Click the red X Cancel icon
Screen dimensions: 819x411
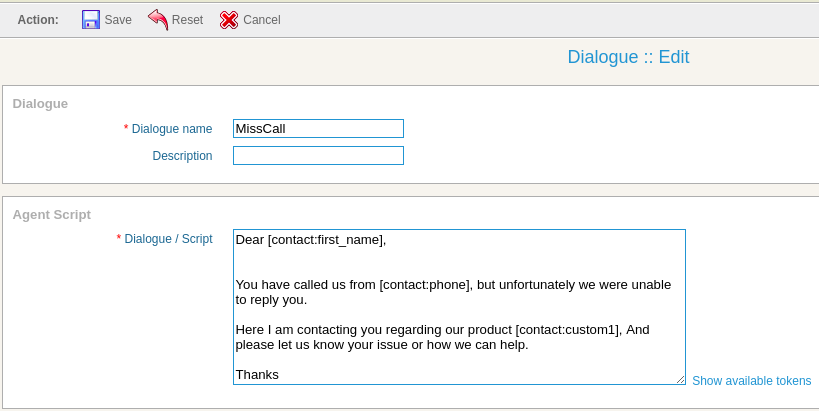pyautogui.click(x=229, y=20)
